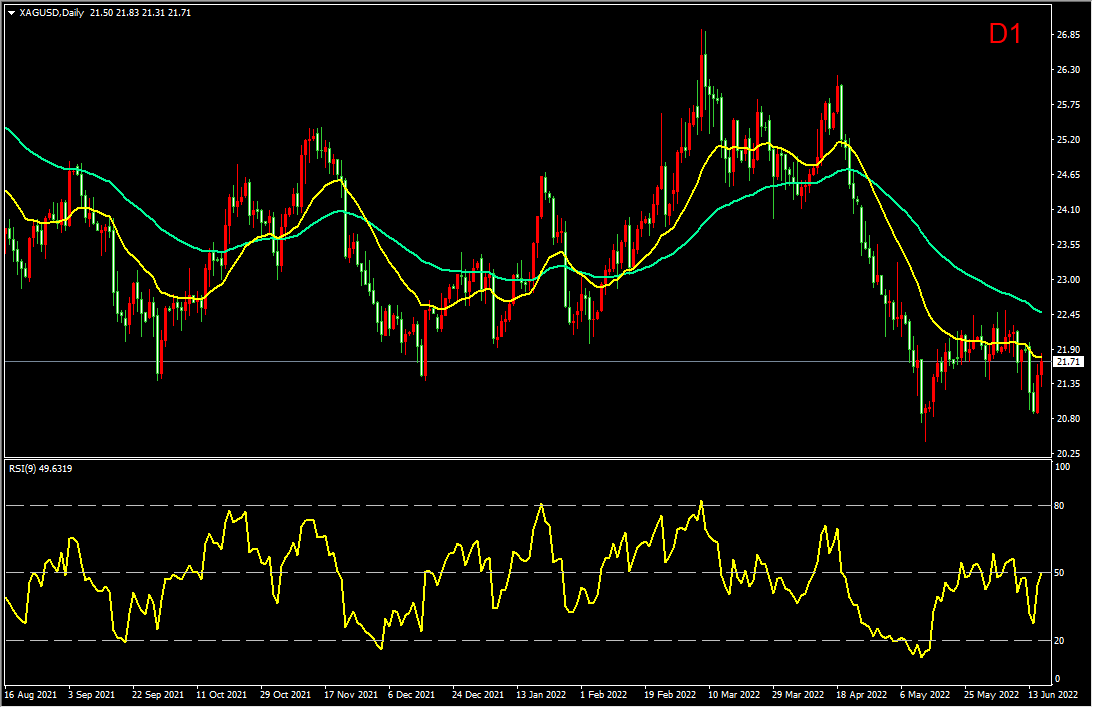Click the 10 Mar 2022 date label
The image size is (1093, 708).
coord(734,695)
